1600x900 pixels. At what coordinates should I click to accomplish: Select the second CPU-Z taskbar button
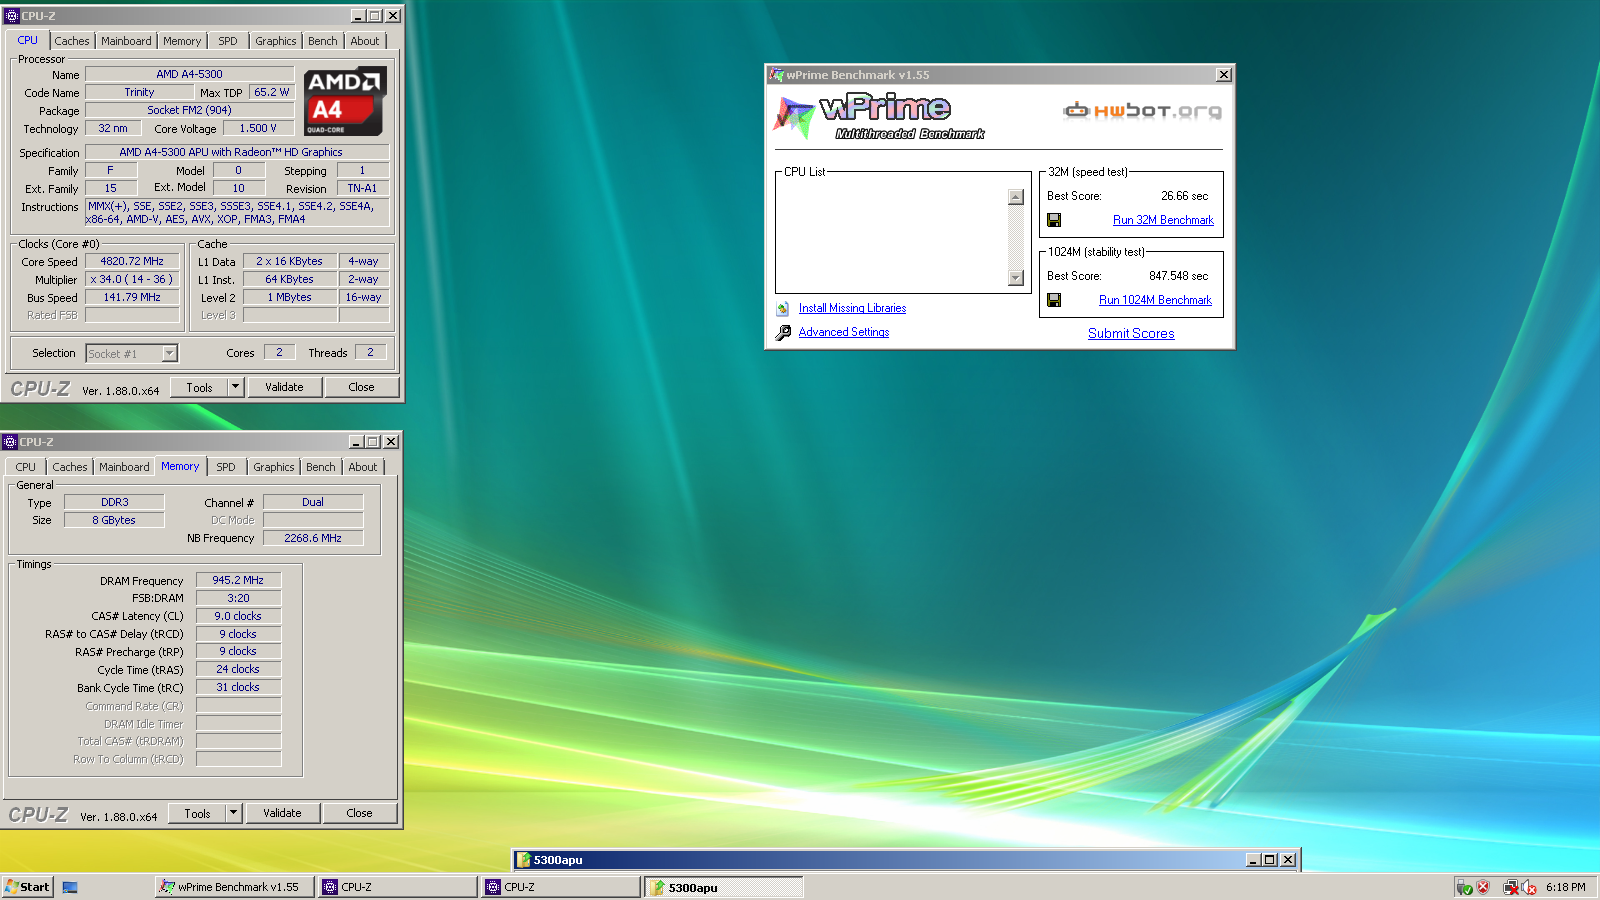(561, 887)
